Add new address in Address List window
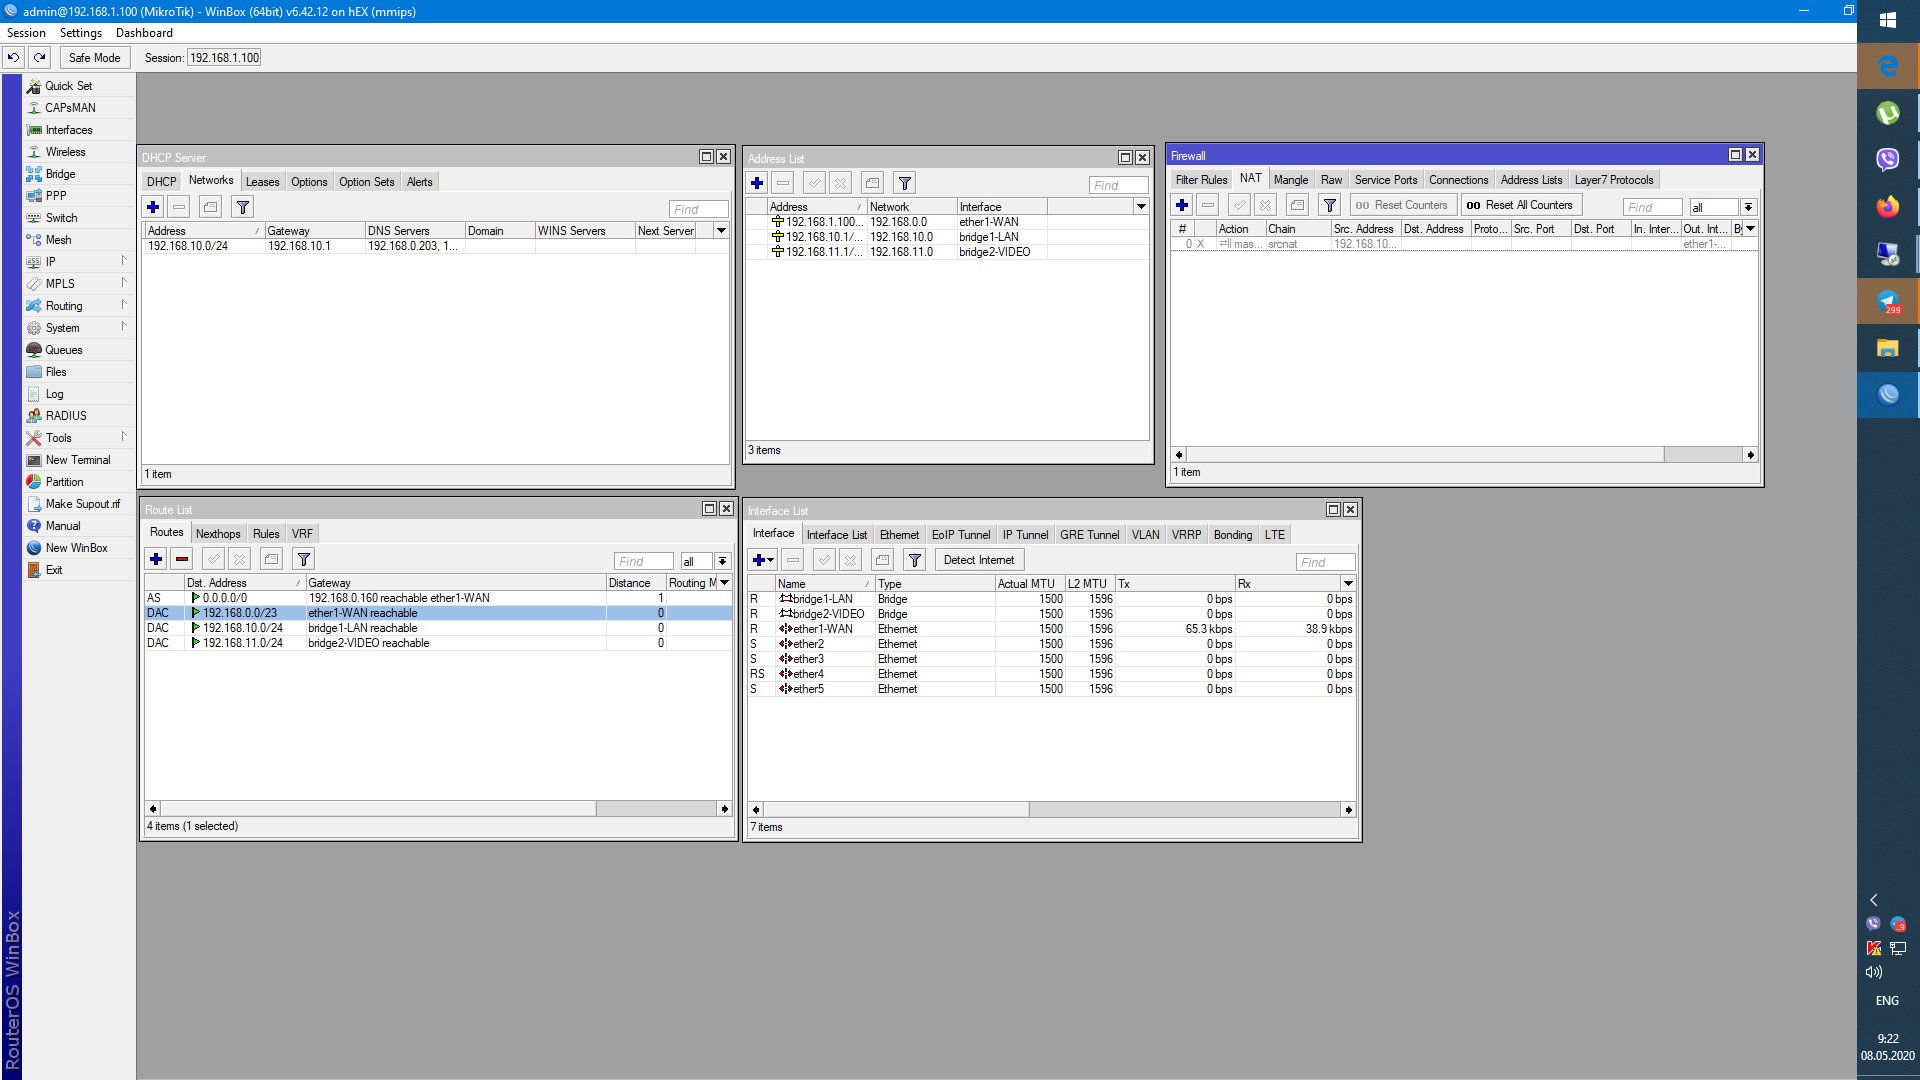 tap(757, 183)
